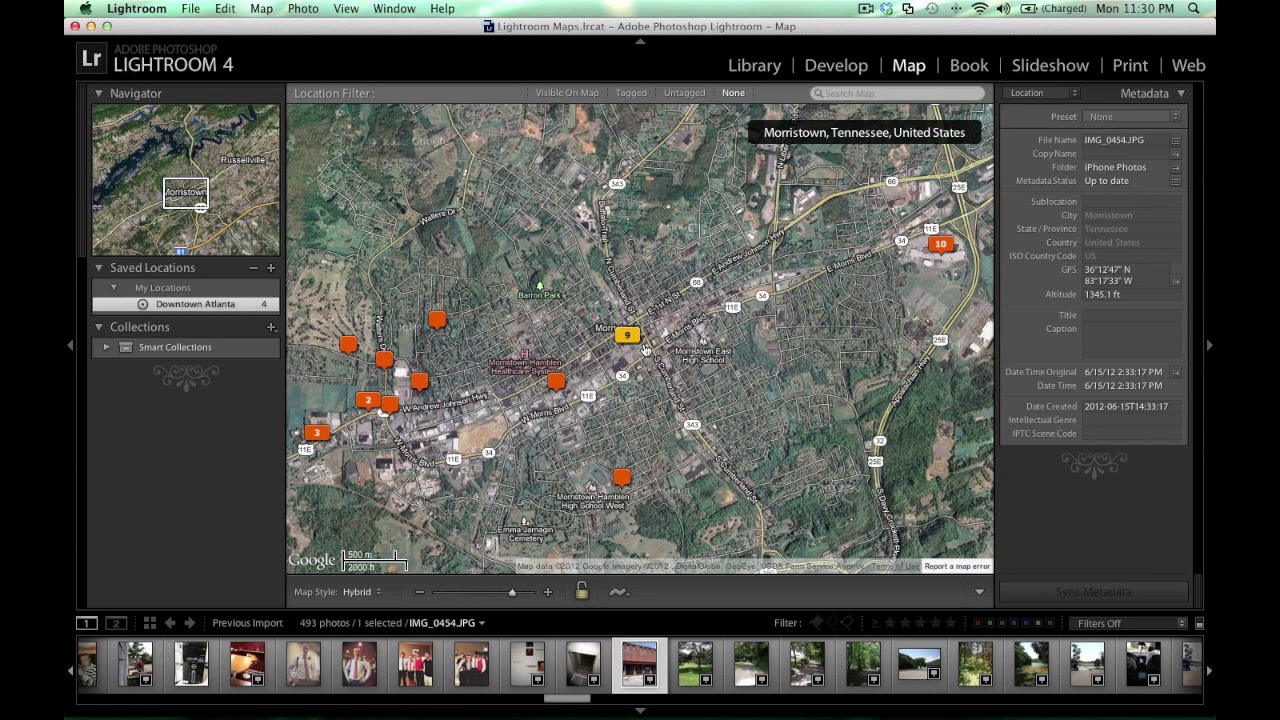Select second window display button 2
1280x720 pixels.
pos(116,623)
